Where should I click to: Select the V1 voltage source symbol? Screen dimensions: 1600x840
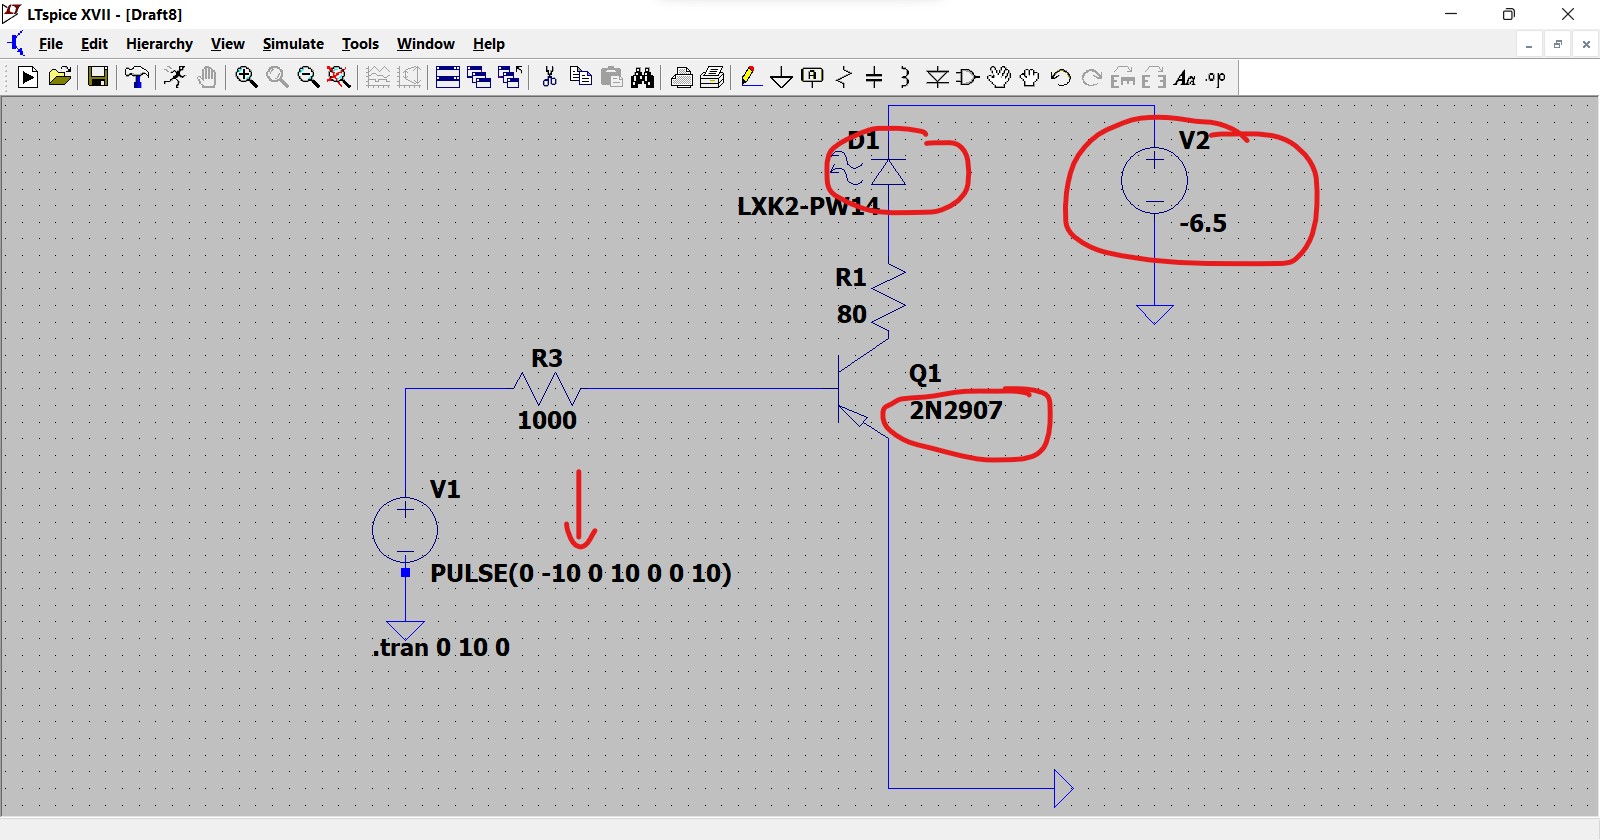pyautogui.click(x=405, y=529)
